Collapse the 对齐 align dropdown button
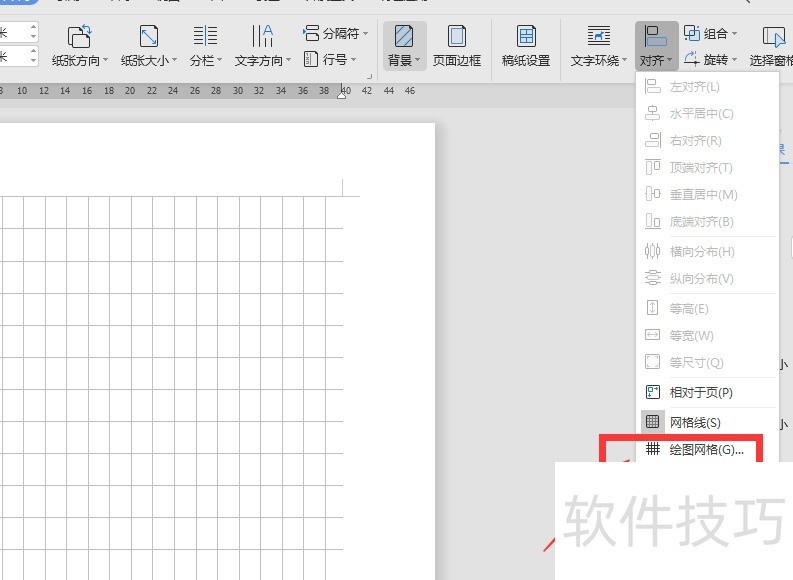This screenshot has height=580, width=793. click(x=656, y=46)
